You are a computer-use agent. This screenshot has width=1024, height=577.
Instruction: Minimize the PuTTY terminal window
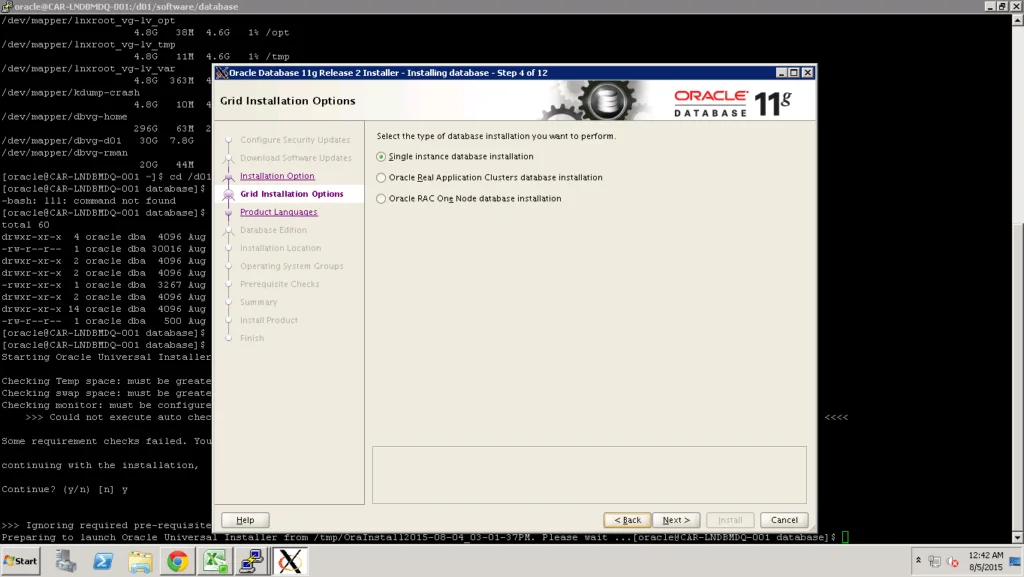click(x=990, y=6)
